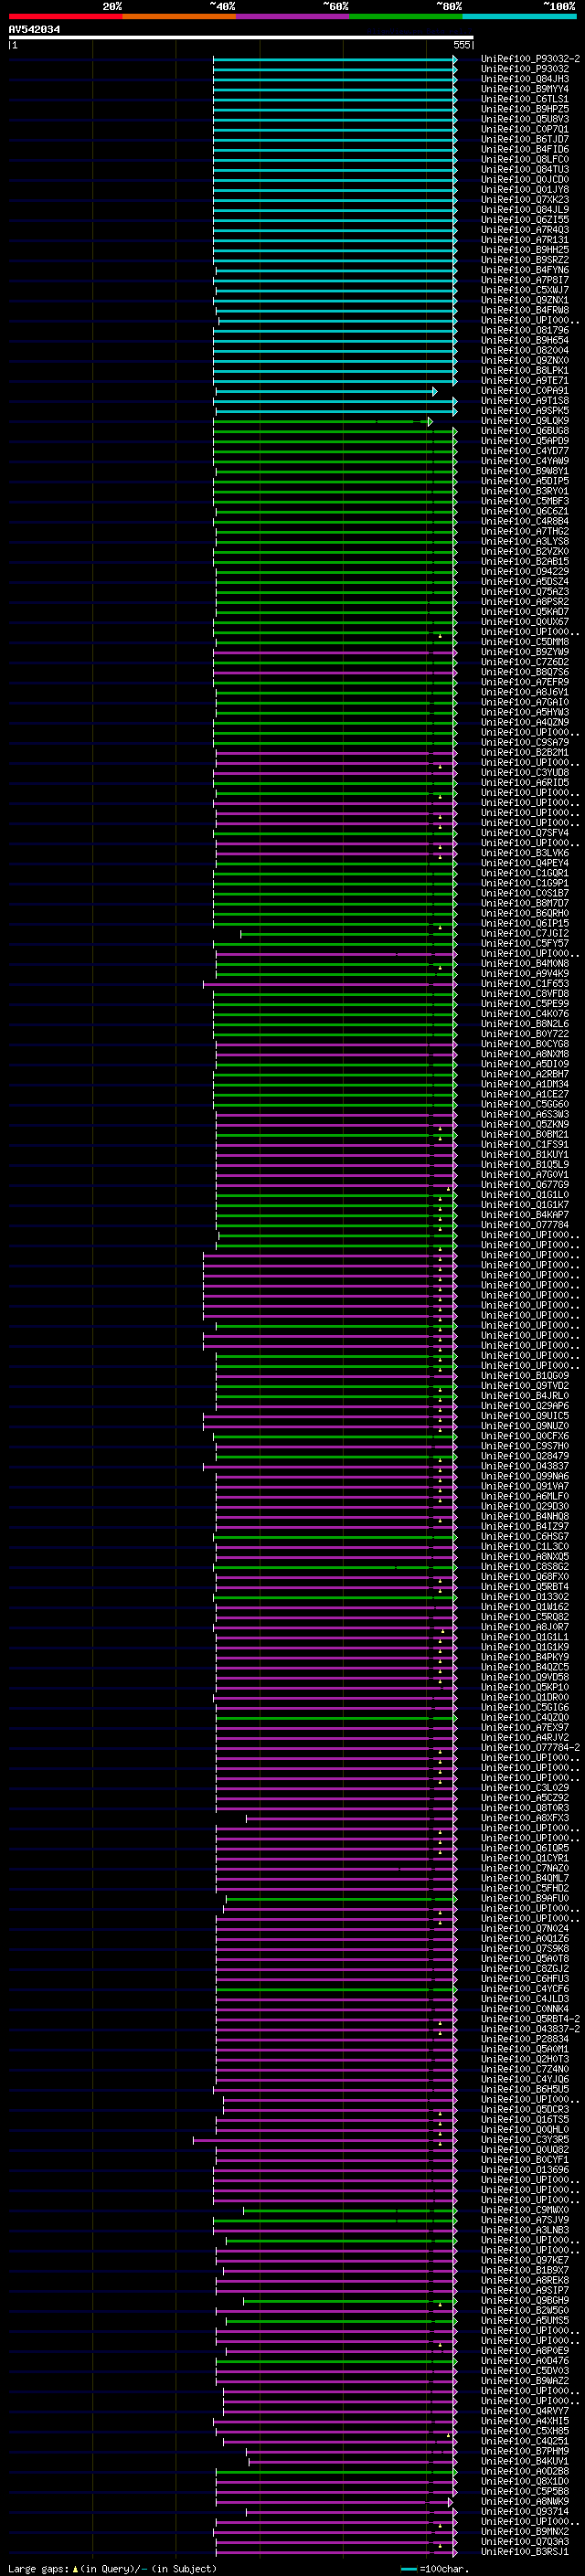585x2576 pixels.
Task: Open hit UniRef100_Q84JH3
Action: coord(525,79)
